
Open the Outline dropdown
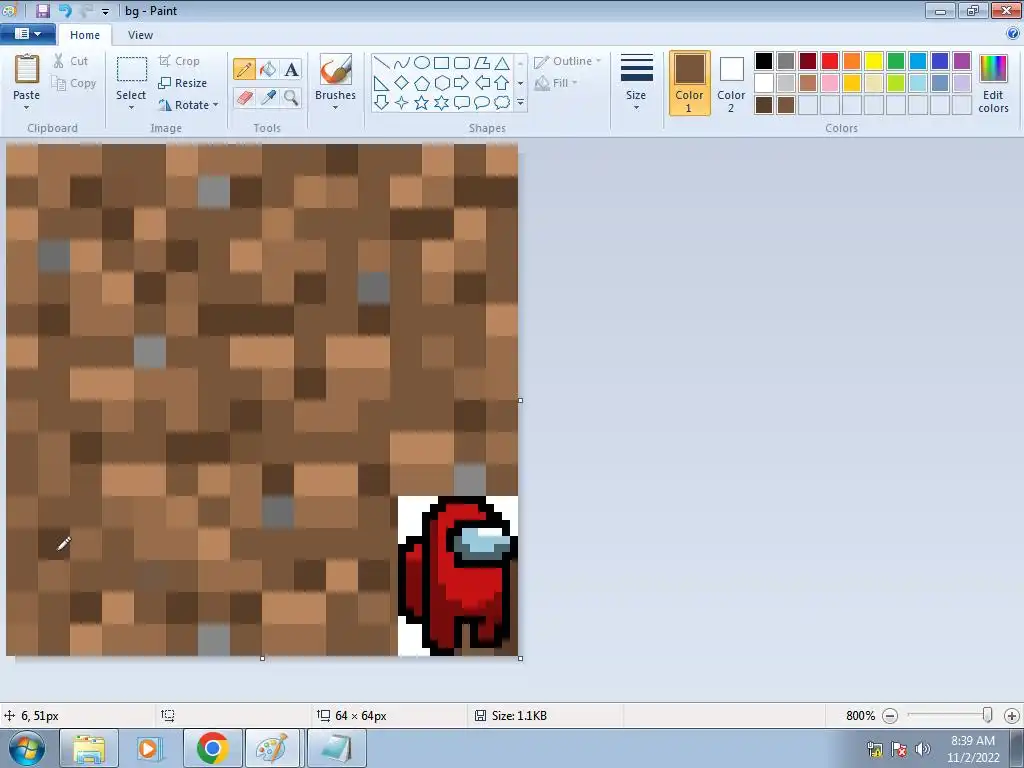pos(568,61)
